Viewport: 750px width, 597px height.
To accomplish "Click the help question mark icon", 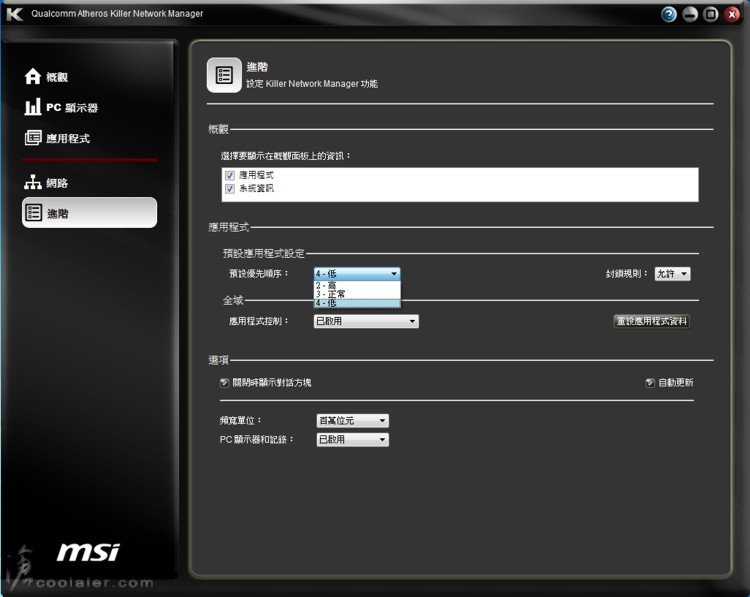I will (x=669, y=14).
